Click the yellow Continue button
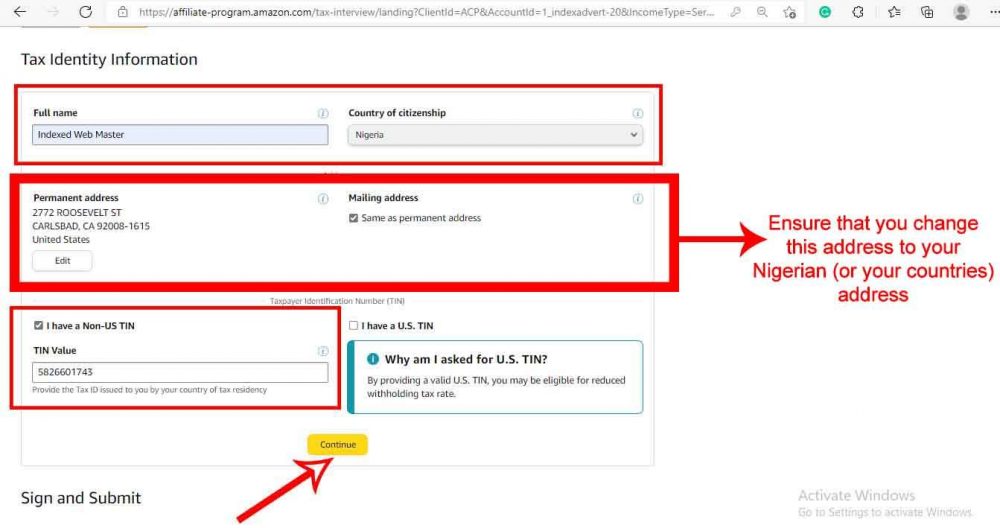Image resolution: width=1000 pixels, height=528 pixels. [337, 444]
